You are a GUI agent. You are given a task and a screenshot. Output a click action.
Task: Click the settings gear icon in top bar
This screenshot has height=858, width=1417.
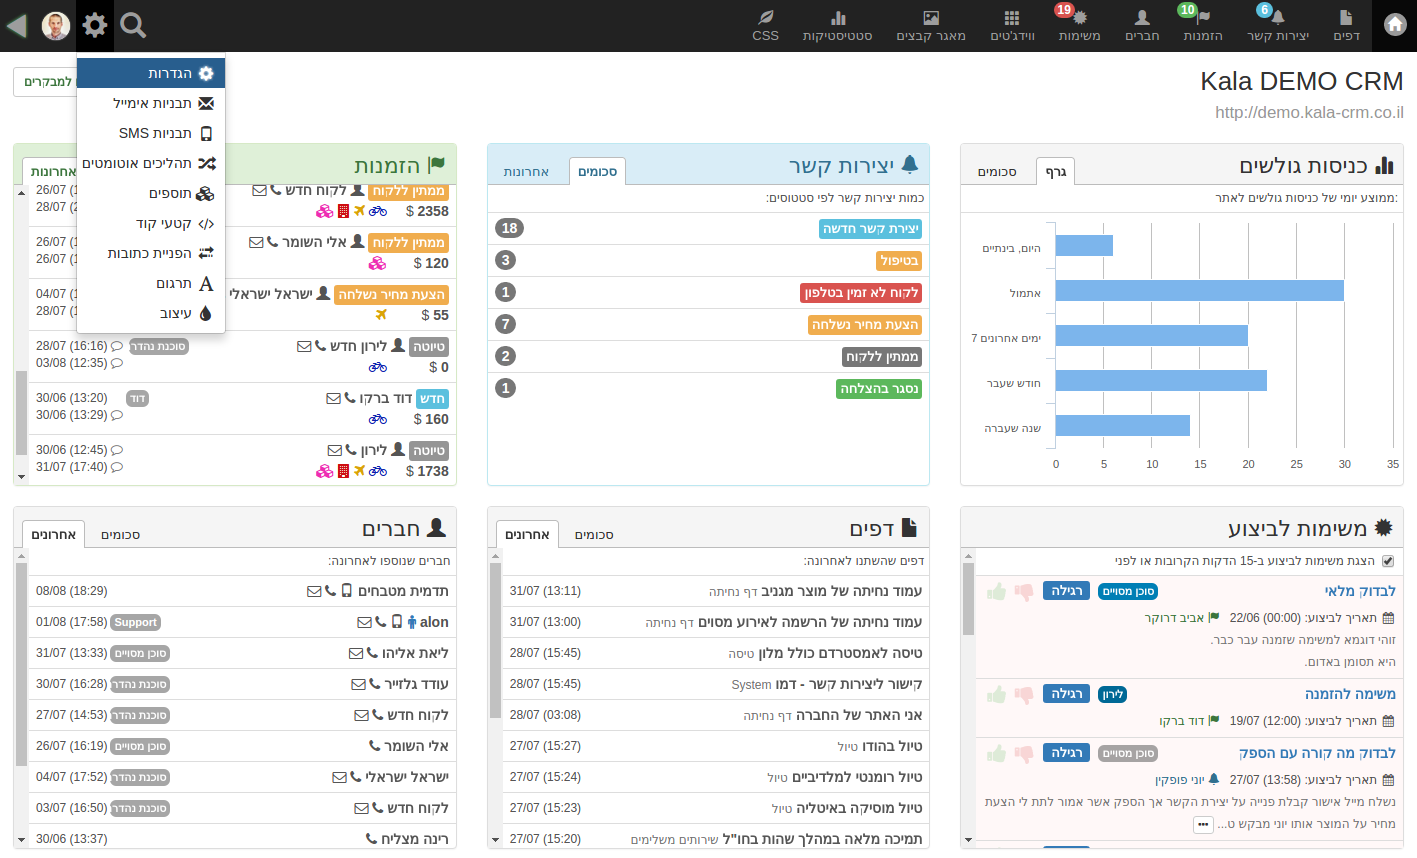[x=95, y=25]
